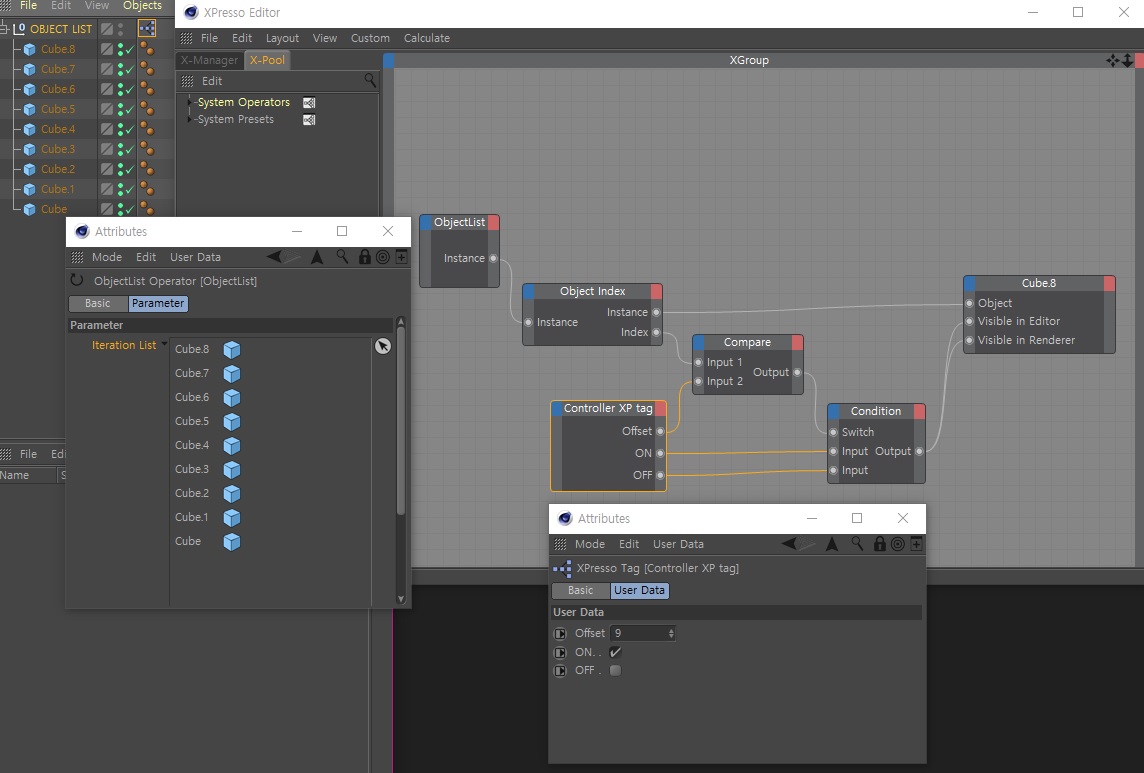
Task: Toggle the OFF checkbox in User Data
Action: 615,670
